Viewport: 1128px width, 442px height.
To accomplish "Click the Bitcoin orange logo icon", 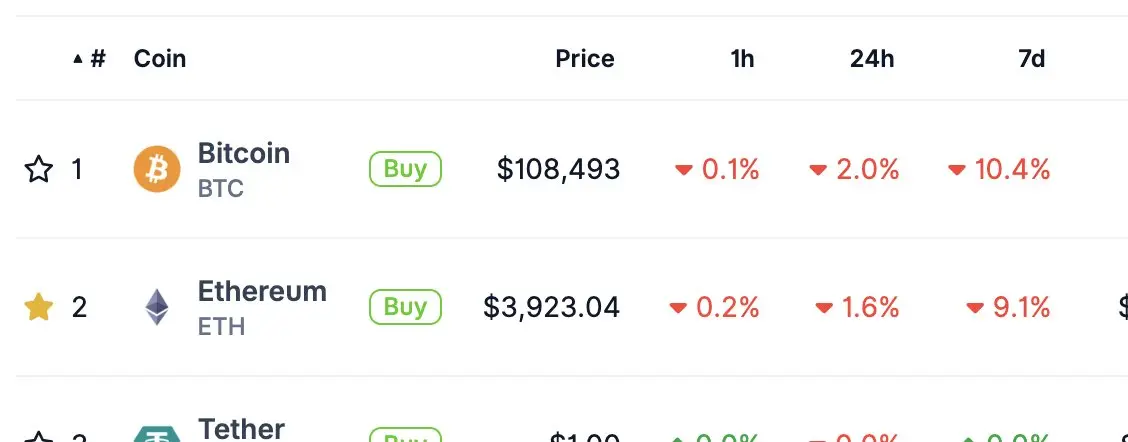I will pyautogui.click(x=157, y=169).
